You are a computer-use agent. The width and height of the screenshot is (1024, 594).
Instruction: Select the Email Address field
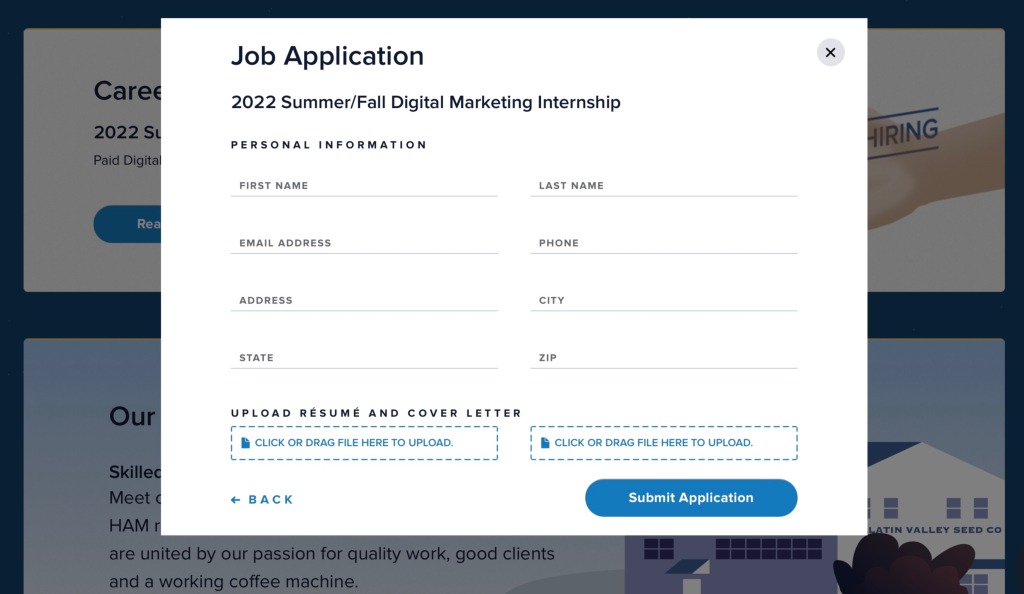[x=364, y=243]
